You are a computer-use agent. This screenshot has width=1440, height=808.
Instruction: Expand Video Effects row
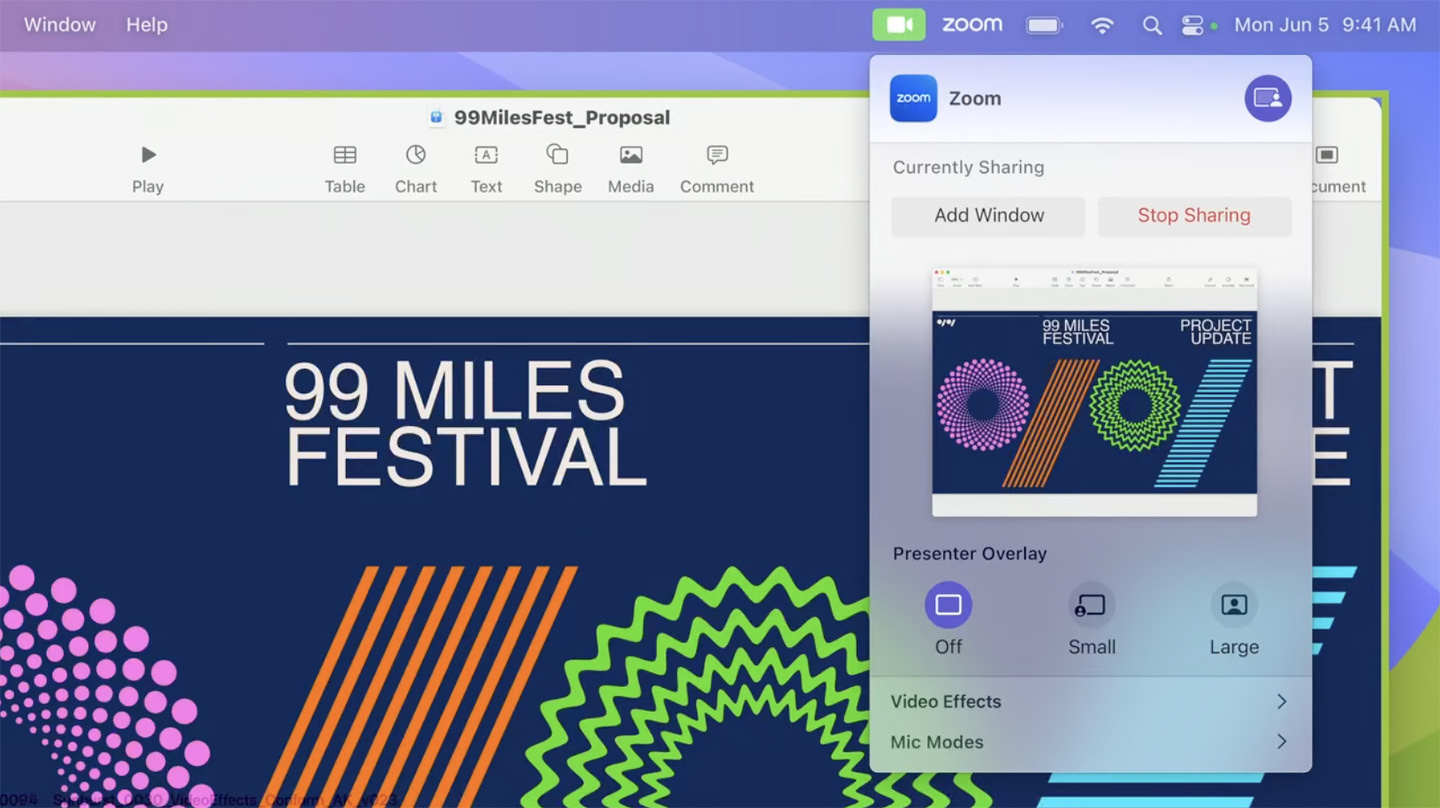(x=1090, y=702)
